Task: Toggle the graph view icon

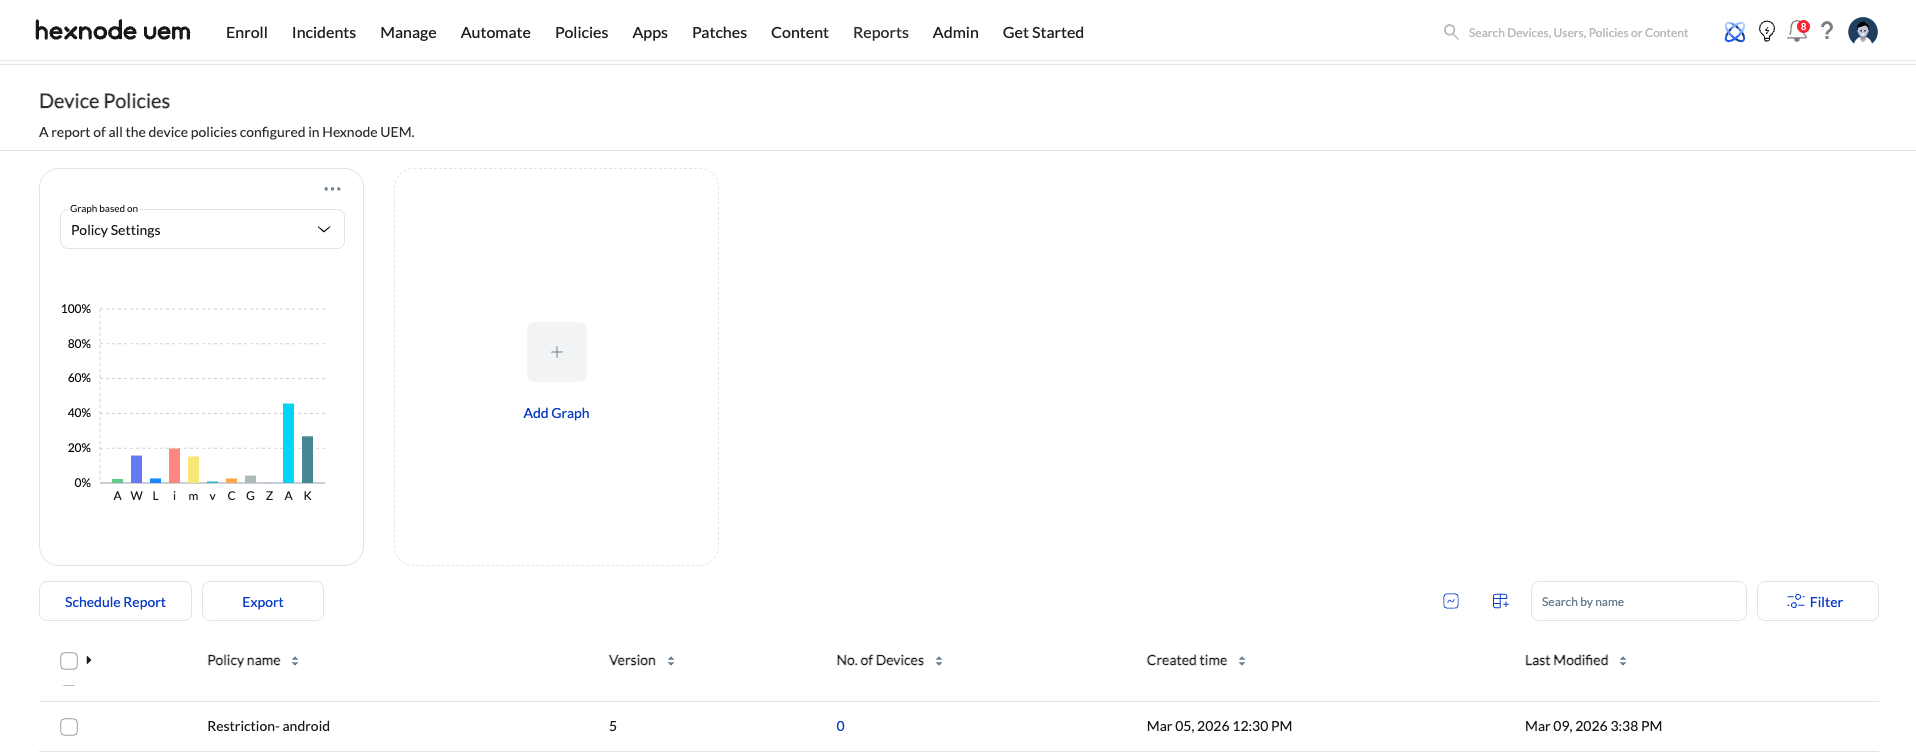Action: tap(1451, 601)
